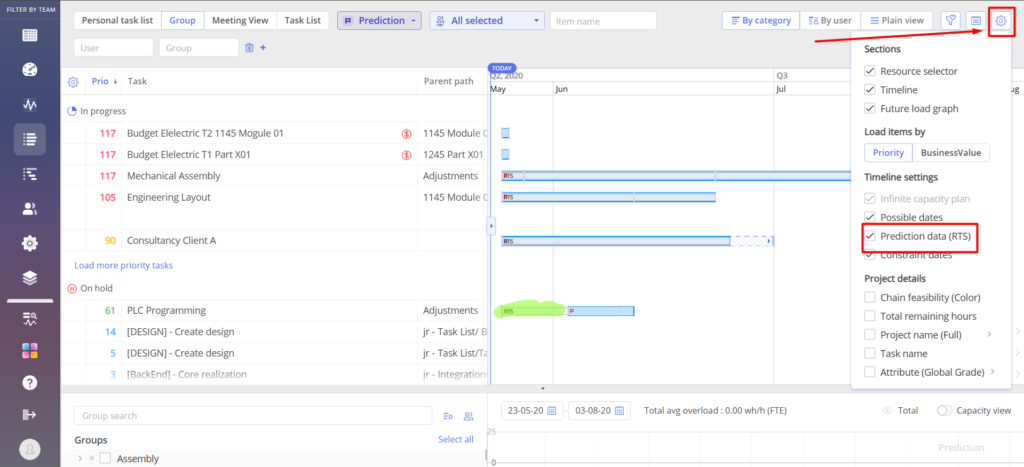Toggle the Prediction data (RTS) checkbox
Screen dimensions: 1024x467
[870, 236]
